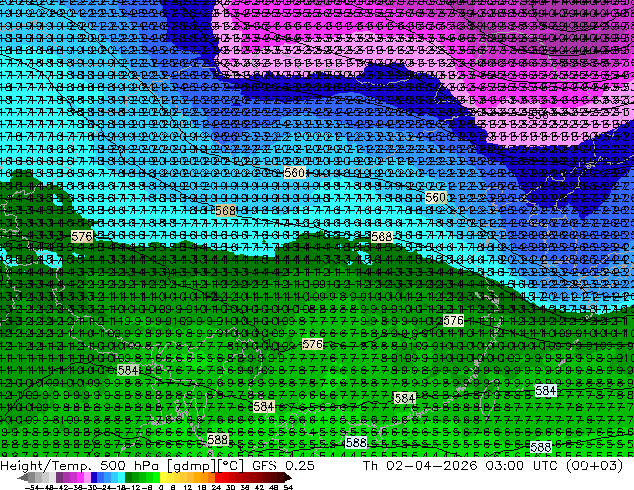Click the "12" value on the legend scale
The width and height of the screenshot is (634, 490).
pyautogui.click(x=188, y=487)
